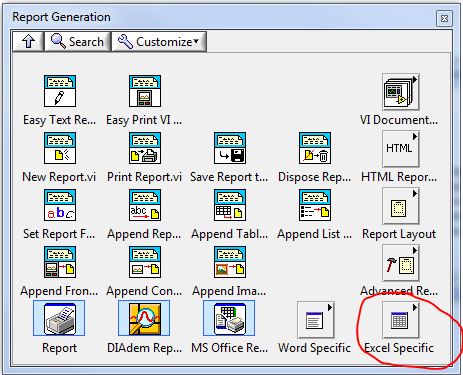463x375 pixels.
Task: Select the Easy Text Report VI icon
Action: click(60, 91)
